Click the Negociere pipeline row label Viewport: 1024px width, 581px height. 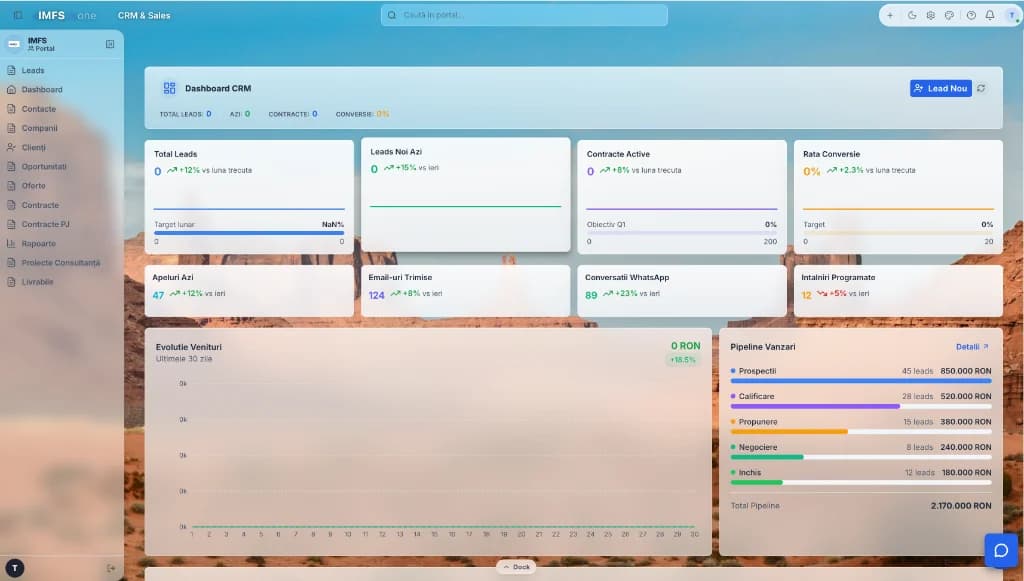coord(758,447)
